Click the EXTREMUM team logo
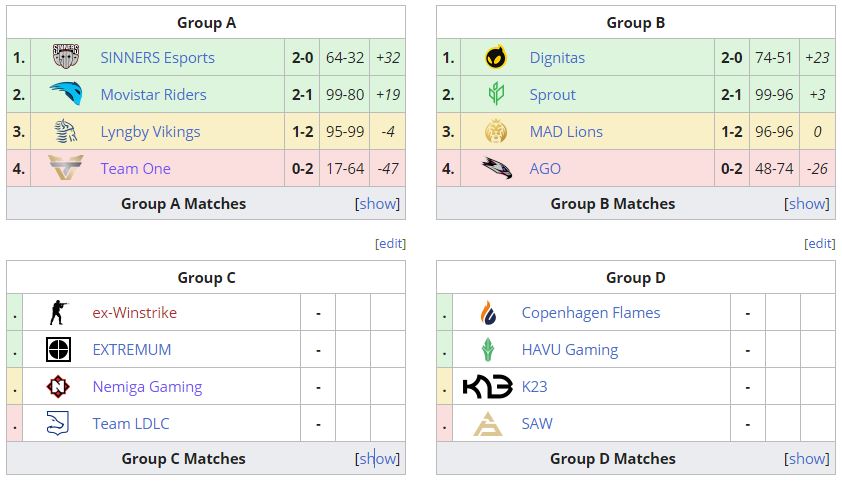 (59, 350)
